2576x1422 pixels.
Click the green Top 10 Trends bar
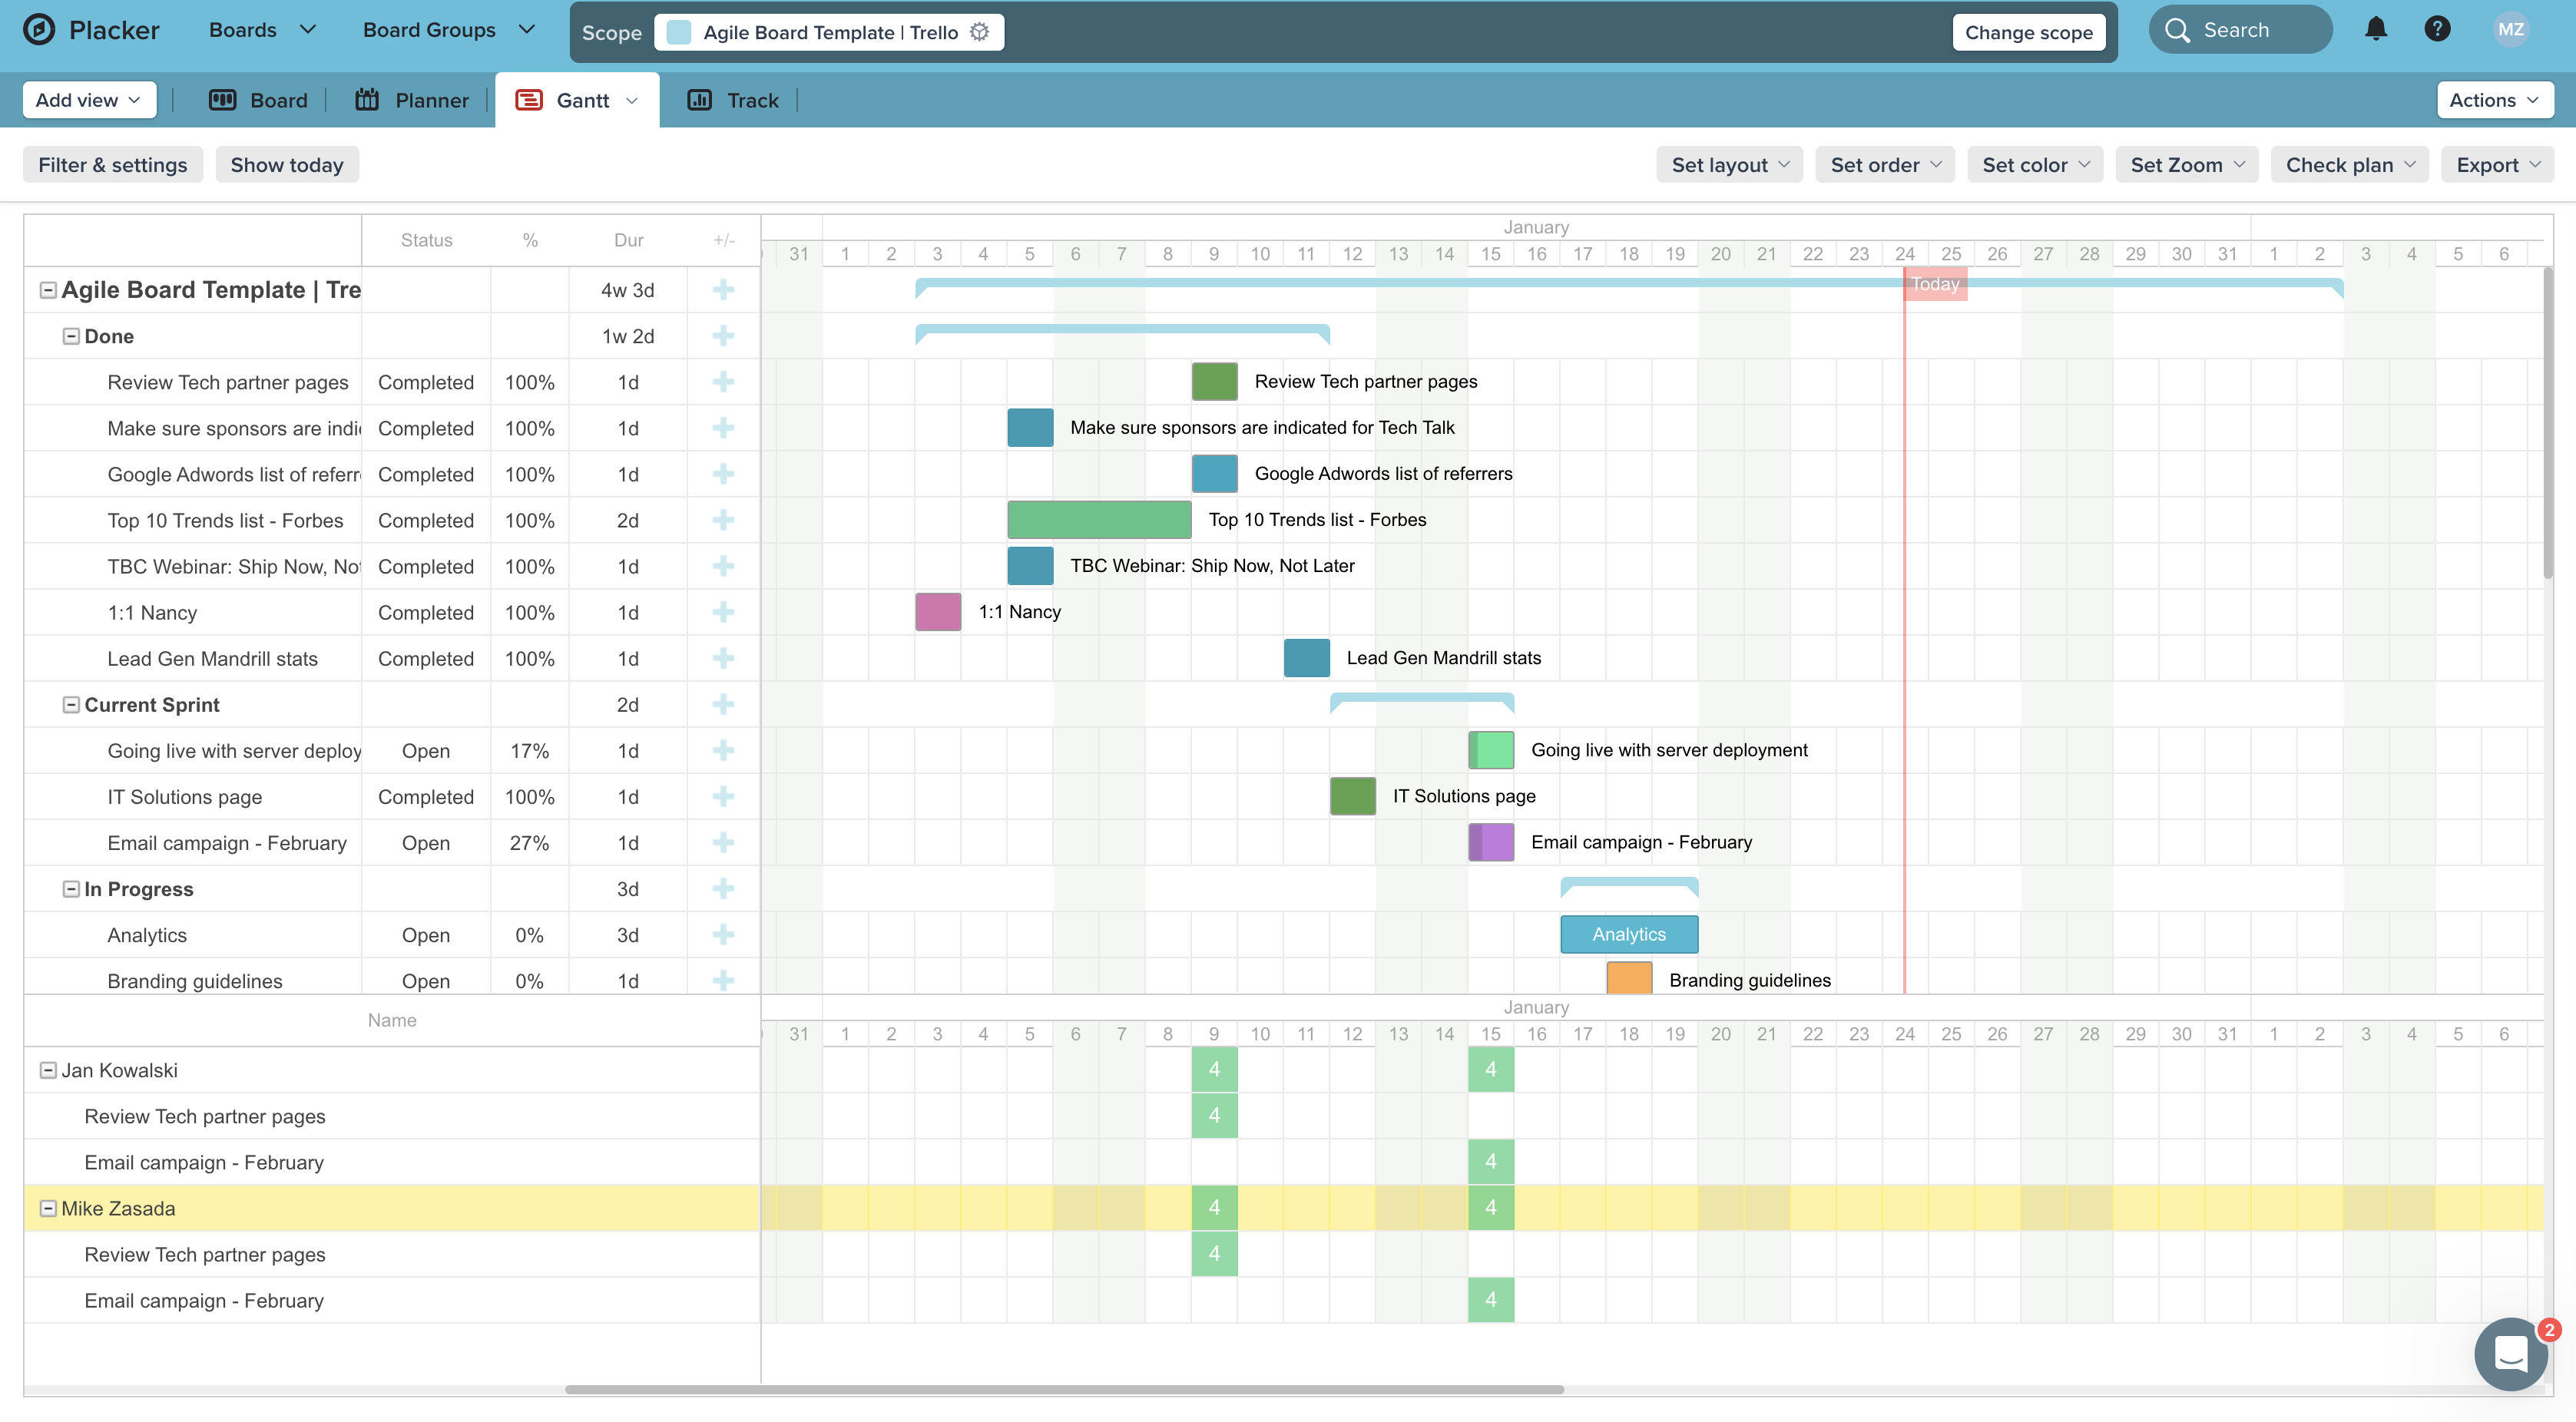(1098, 520)
